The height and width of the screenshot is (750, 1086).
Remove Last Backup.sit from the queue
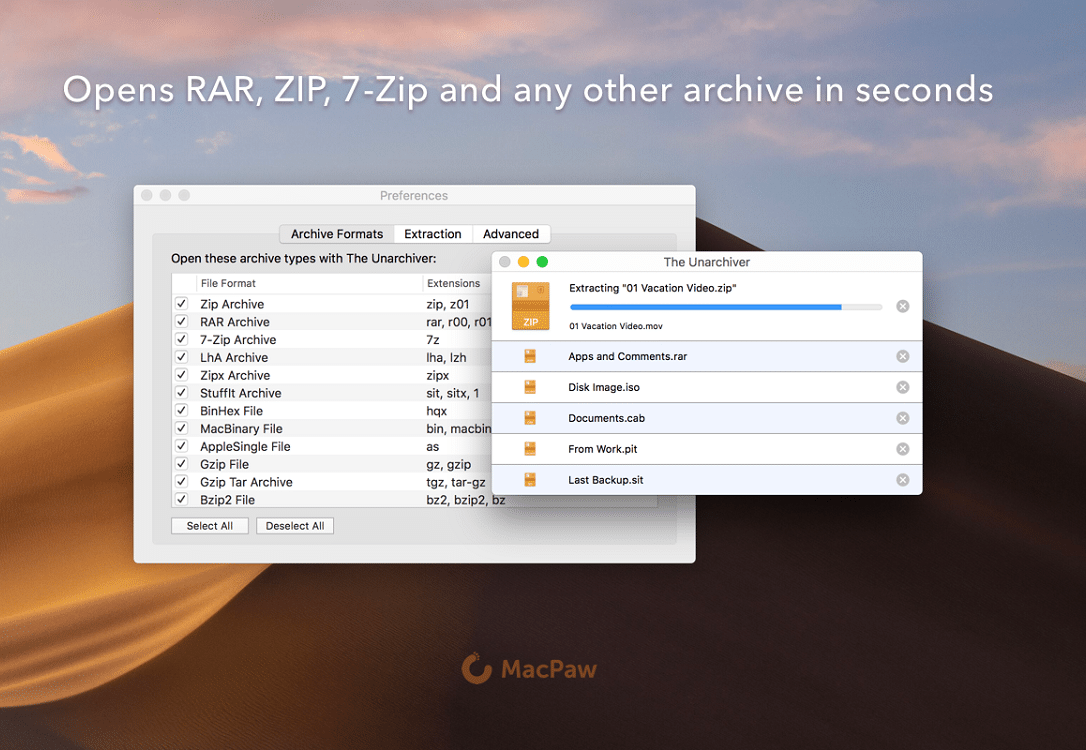[903, 480]
